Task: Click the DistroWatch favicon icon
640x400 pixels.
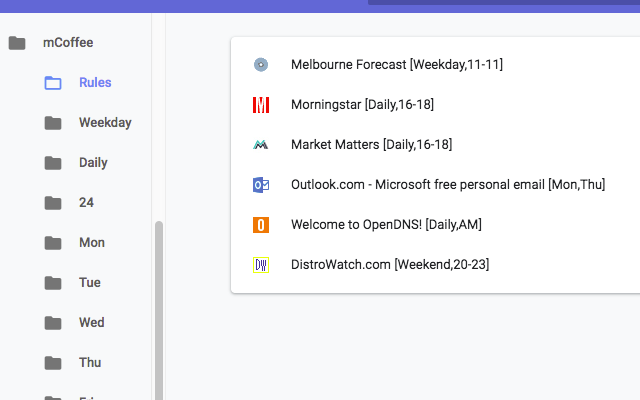Action: tap(261, 265)
